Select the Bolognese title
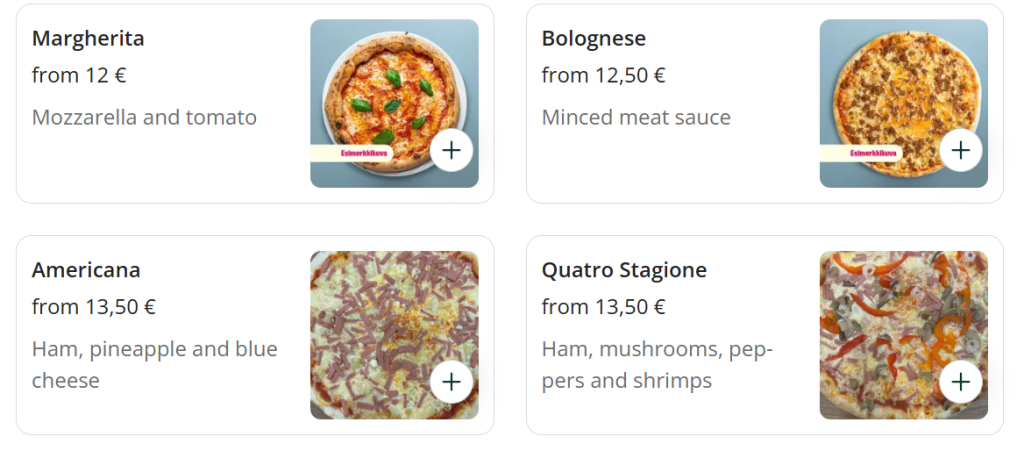Image resolution: width=1024 pixels, height=451 pixels. 594,39
